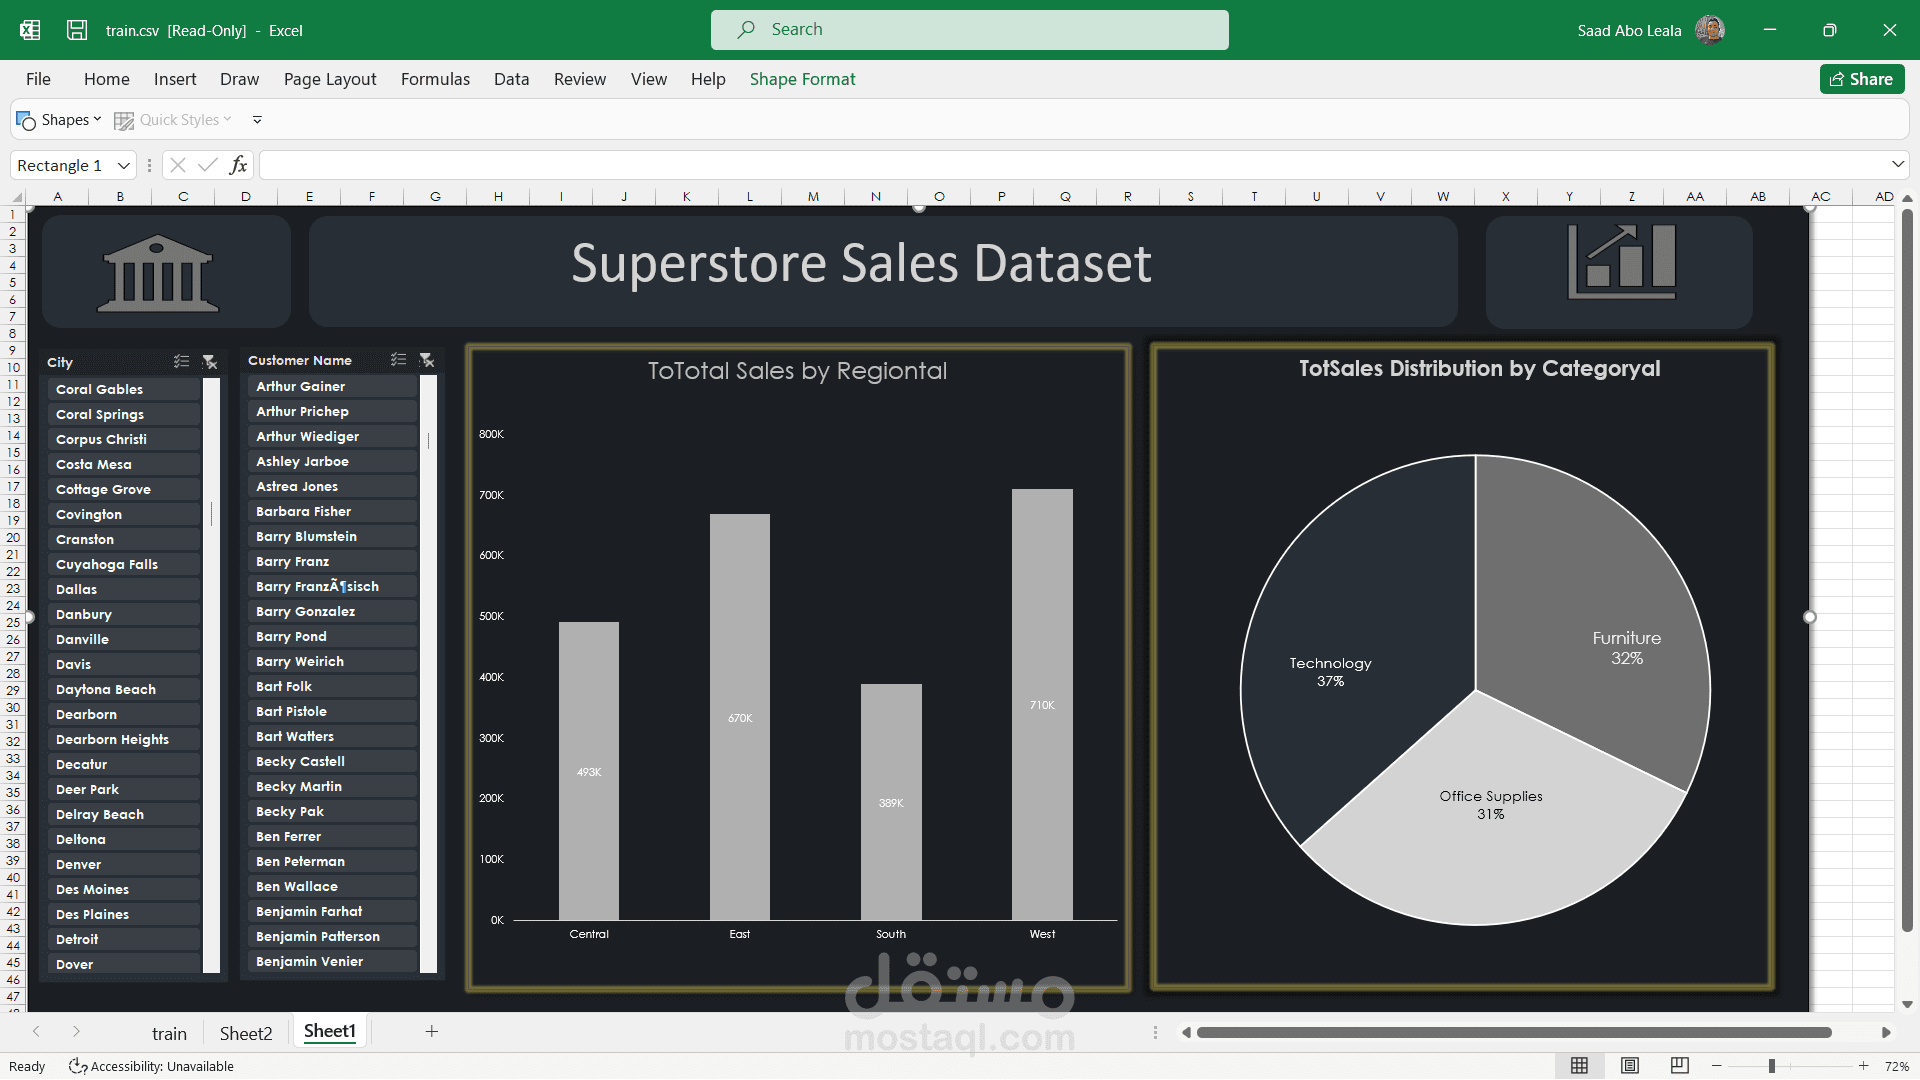Add a new worksheet
The height and width of the screenshot is (1080, 1920).
[x=432, y=1031]
